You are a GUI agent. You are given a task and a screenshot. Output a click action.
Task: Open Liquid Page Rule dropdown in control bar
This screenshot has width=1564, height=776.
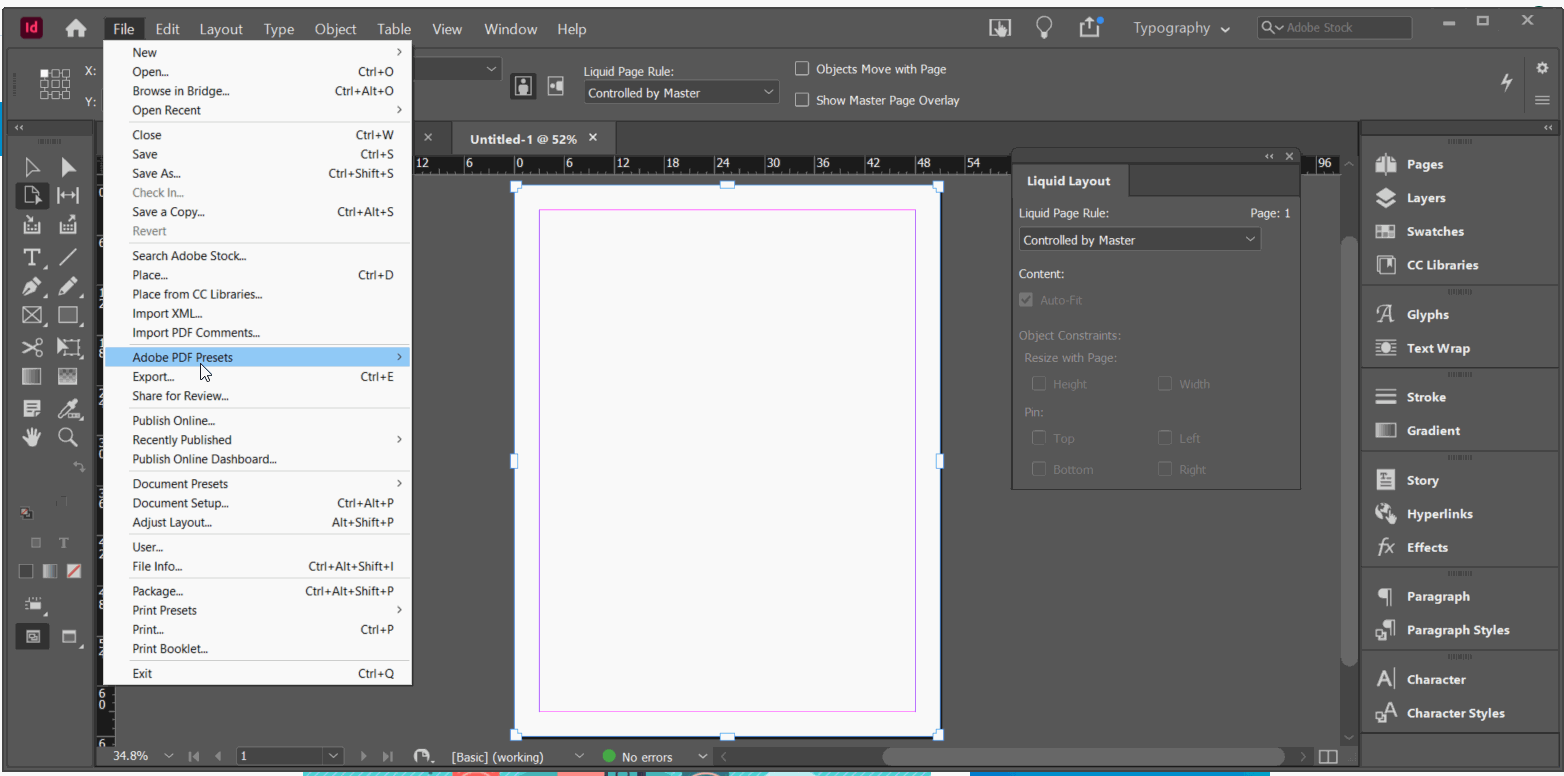(x=681, y=93)
